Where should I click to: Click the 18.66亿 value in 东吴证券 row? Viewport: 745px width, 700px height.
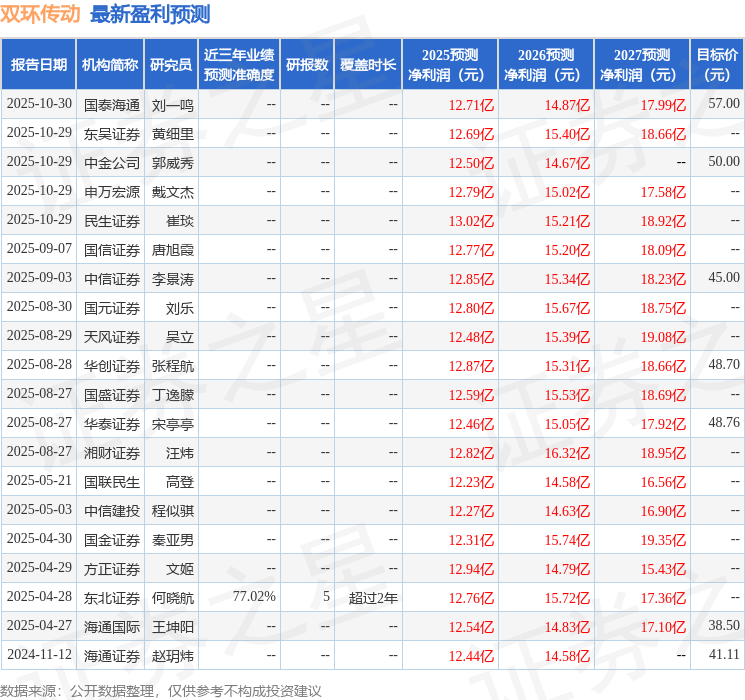point(663,134)
